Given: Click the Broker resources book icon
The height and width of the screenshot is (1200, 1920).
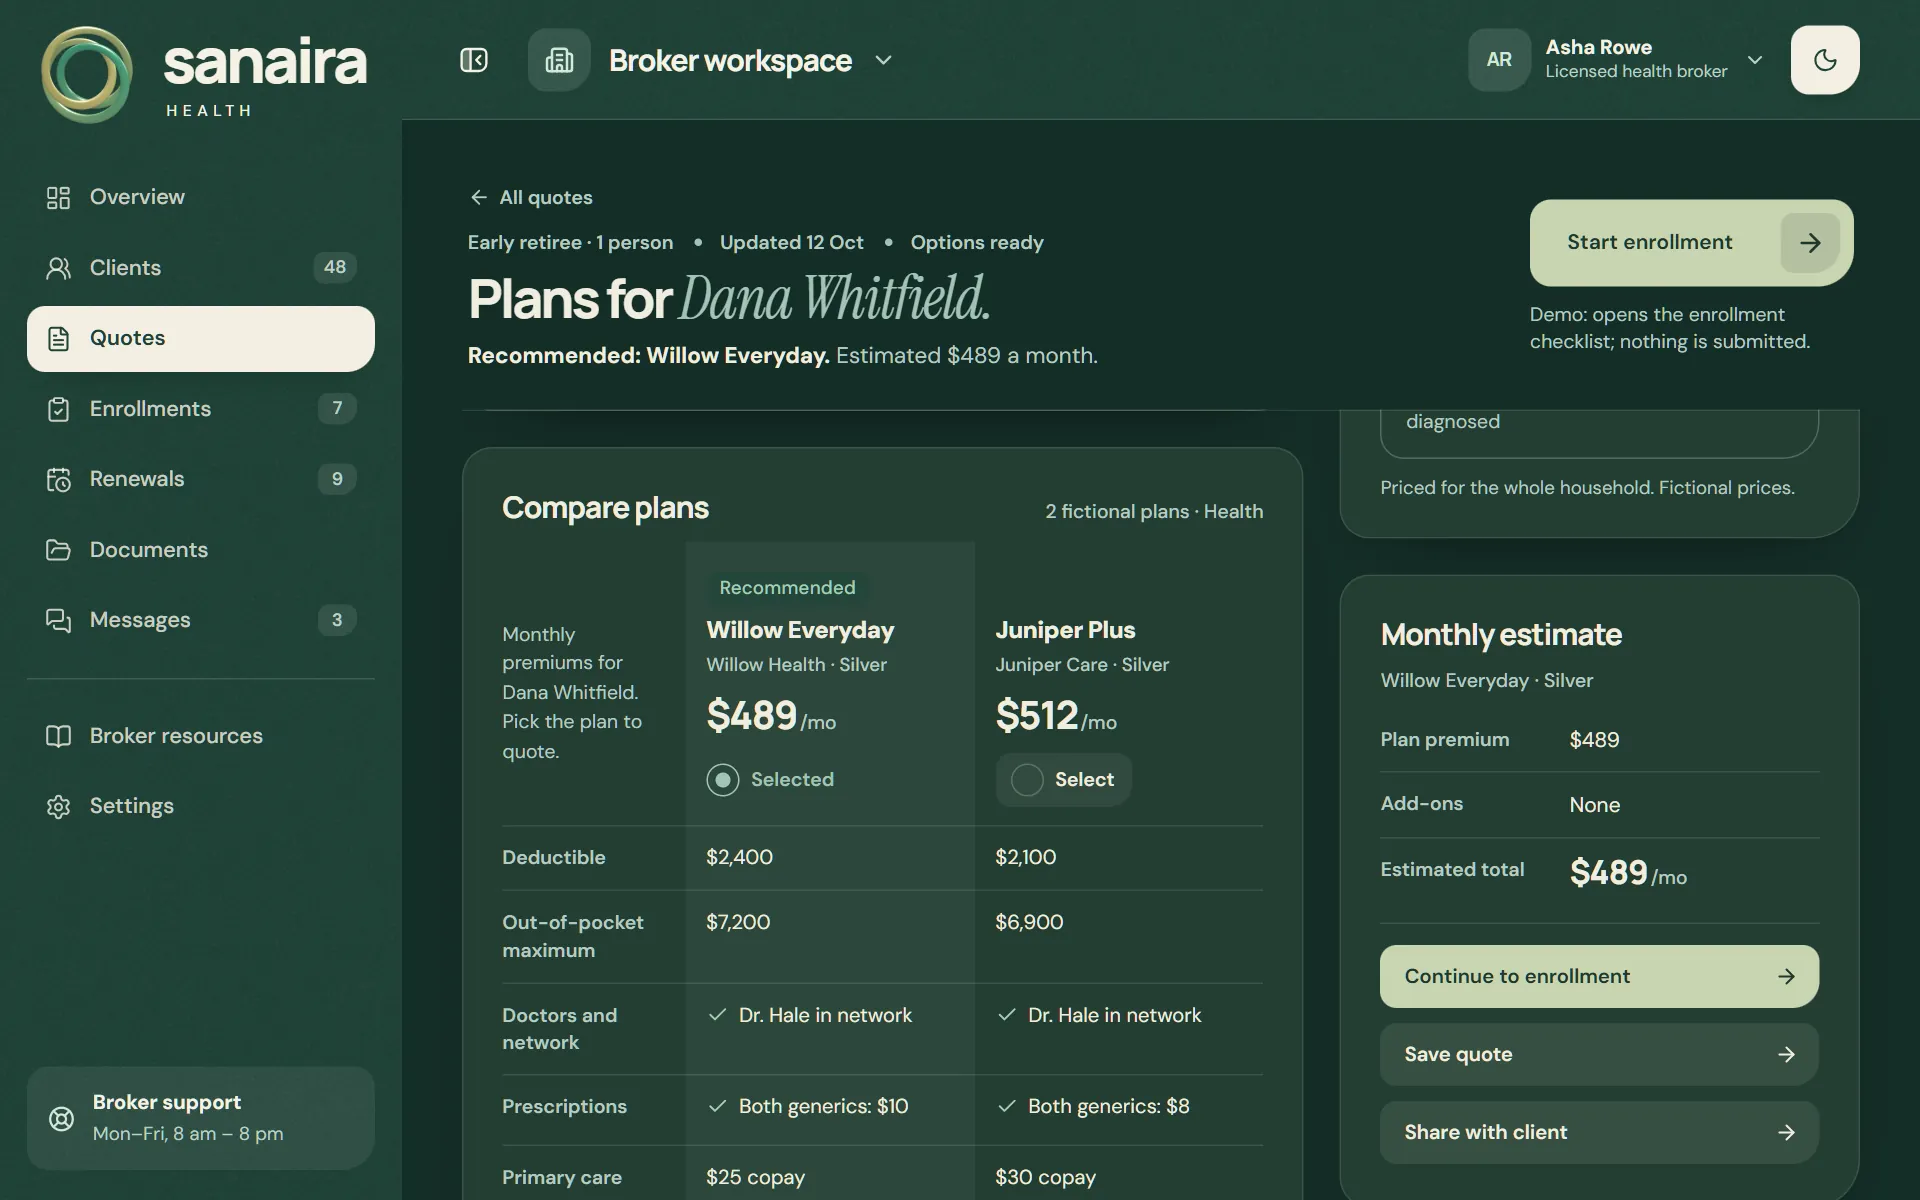Looking at the screenshot, I should (59, 736).
